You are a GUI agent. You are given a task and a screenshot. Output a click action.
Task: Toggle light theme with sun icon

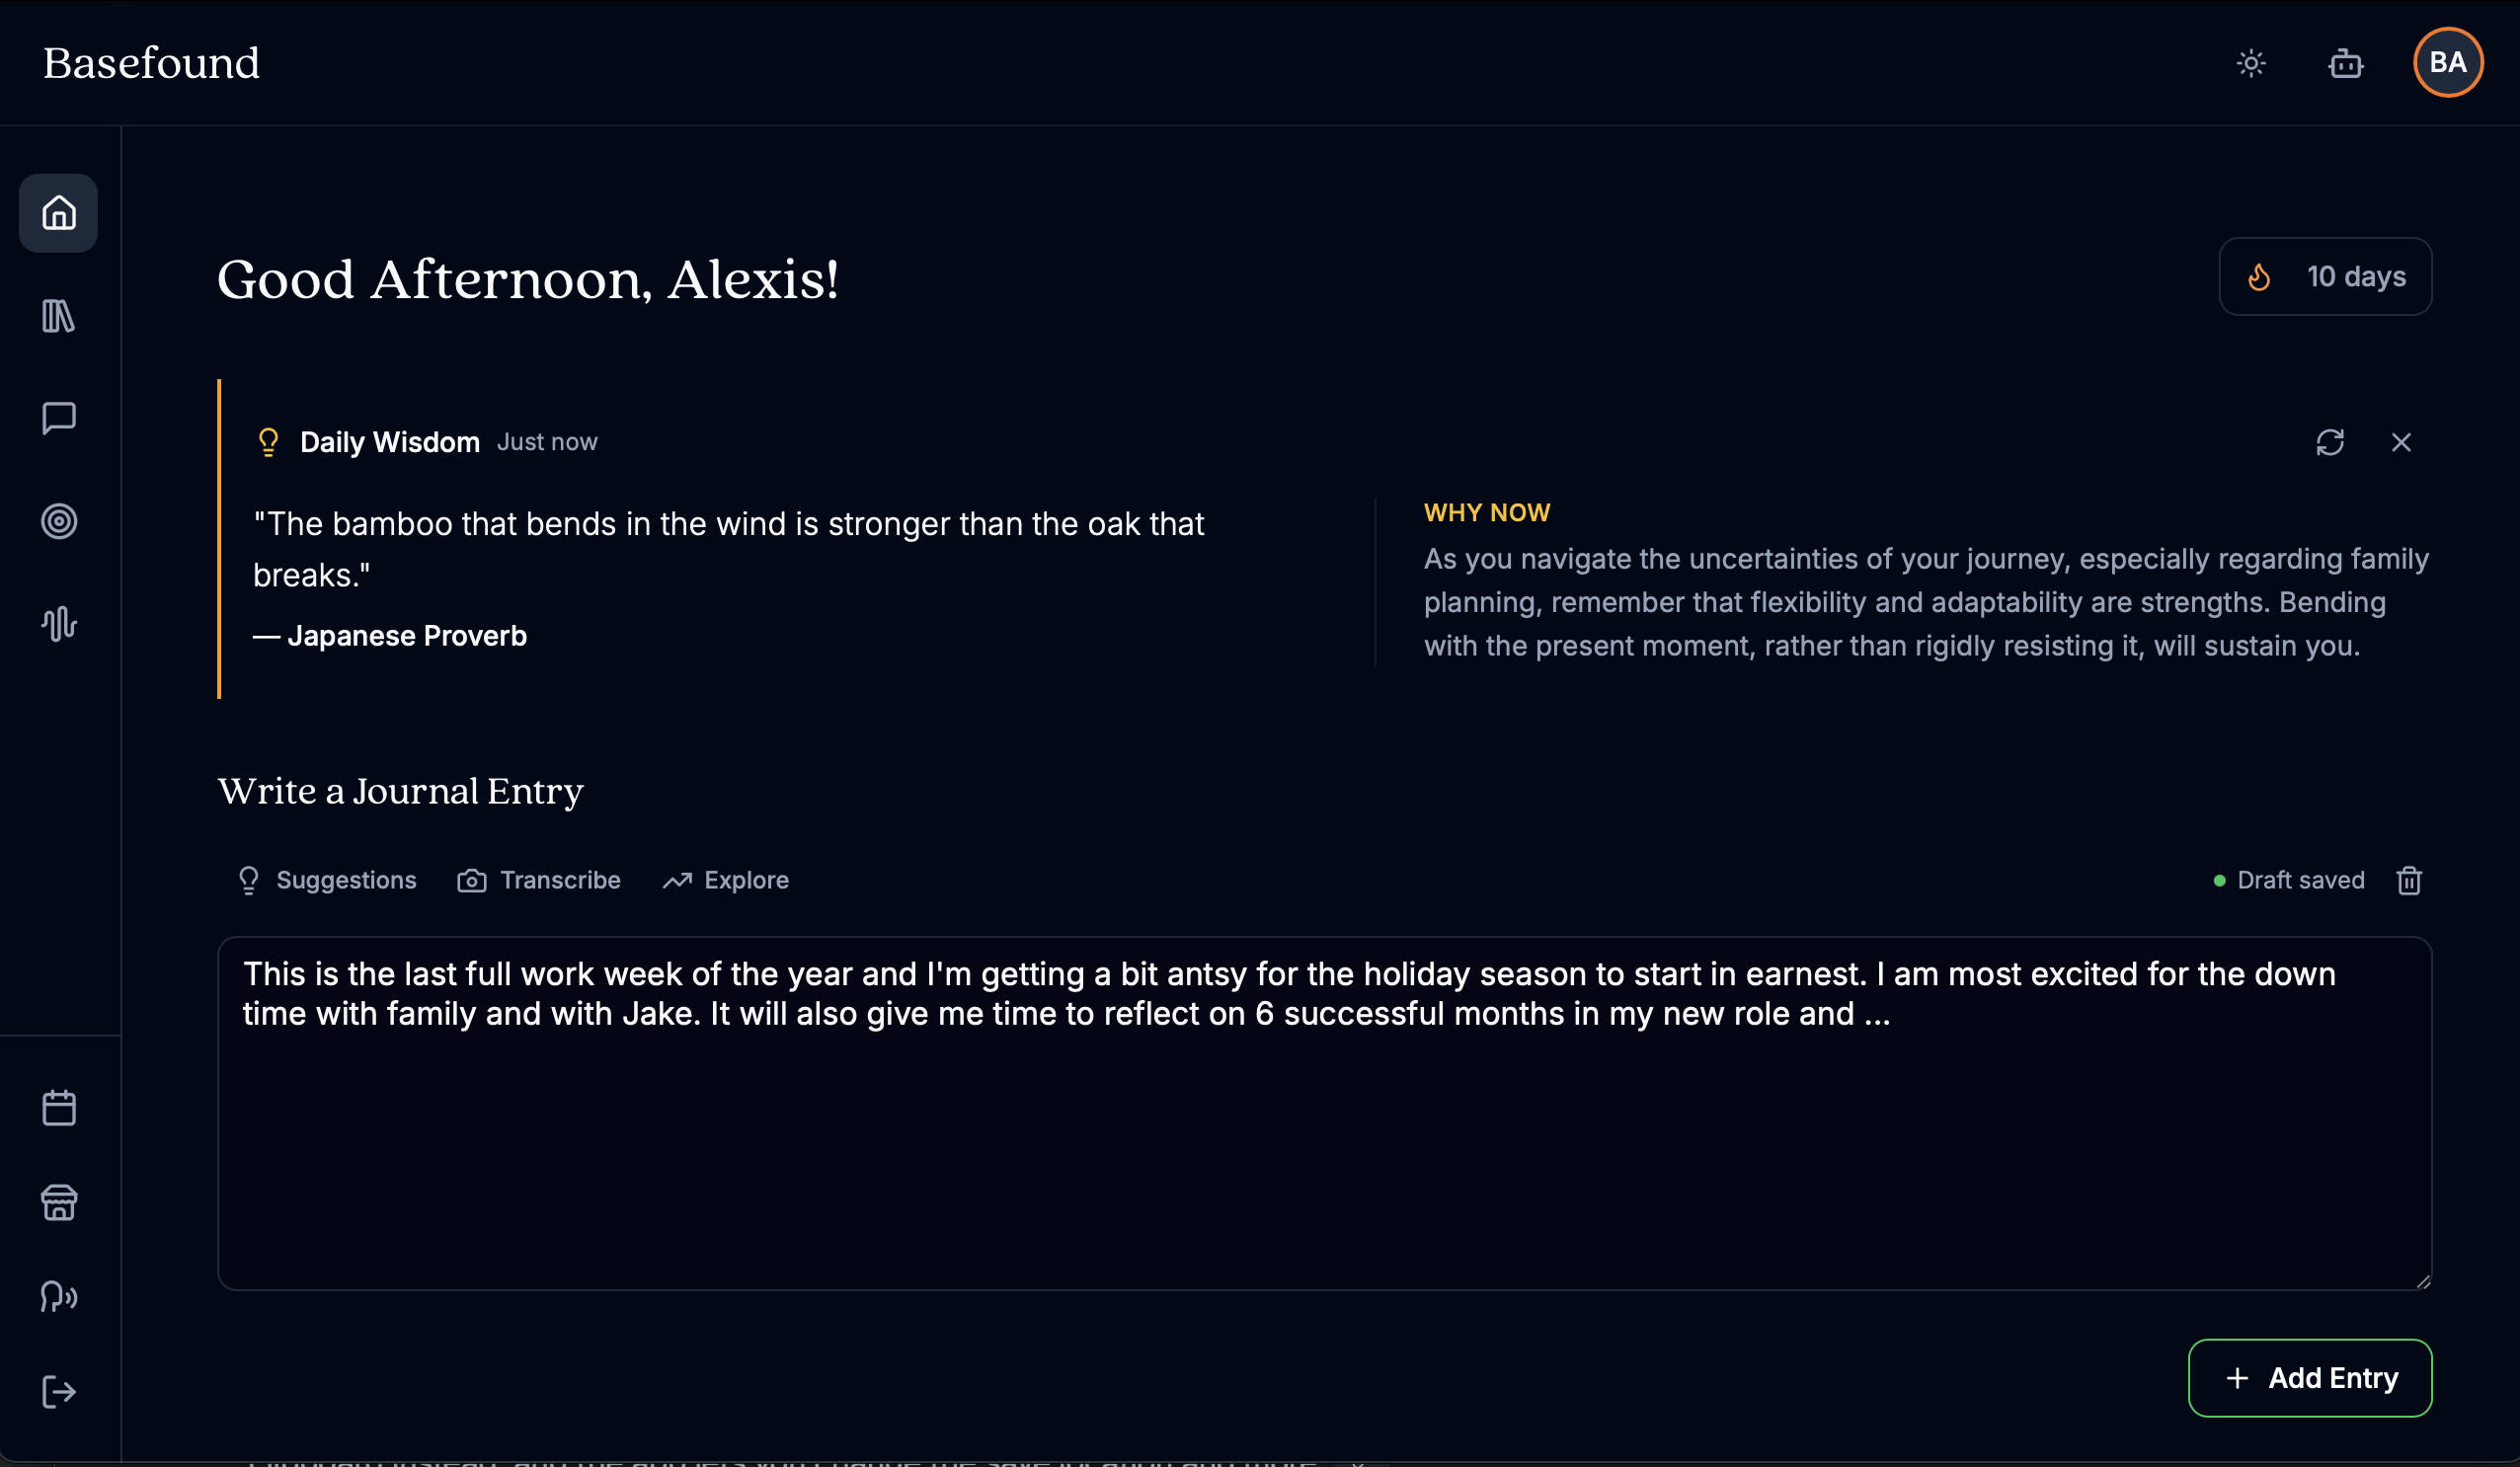[2251, 64]
